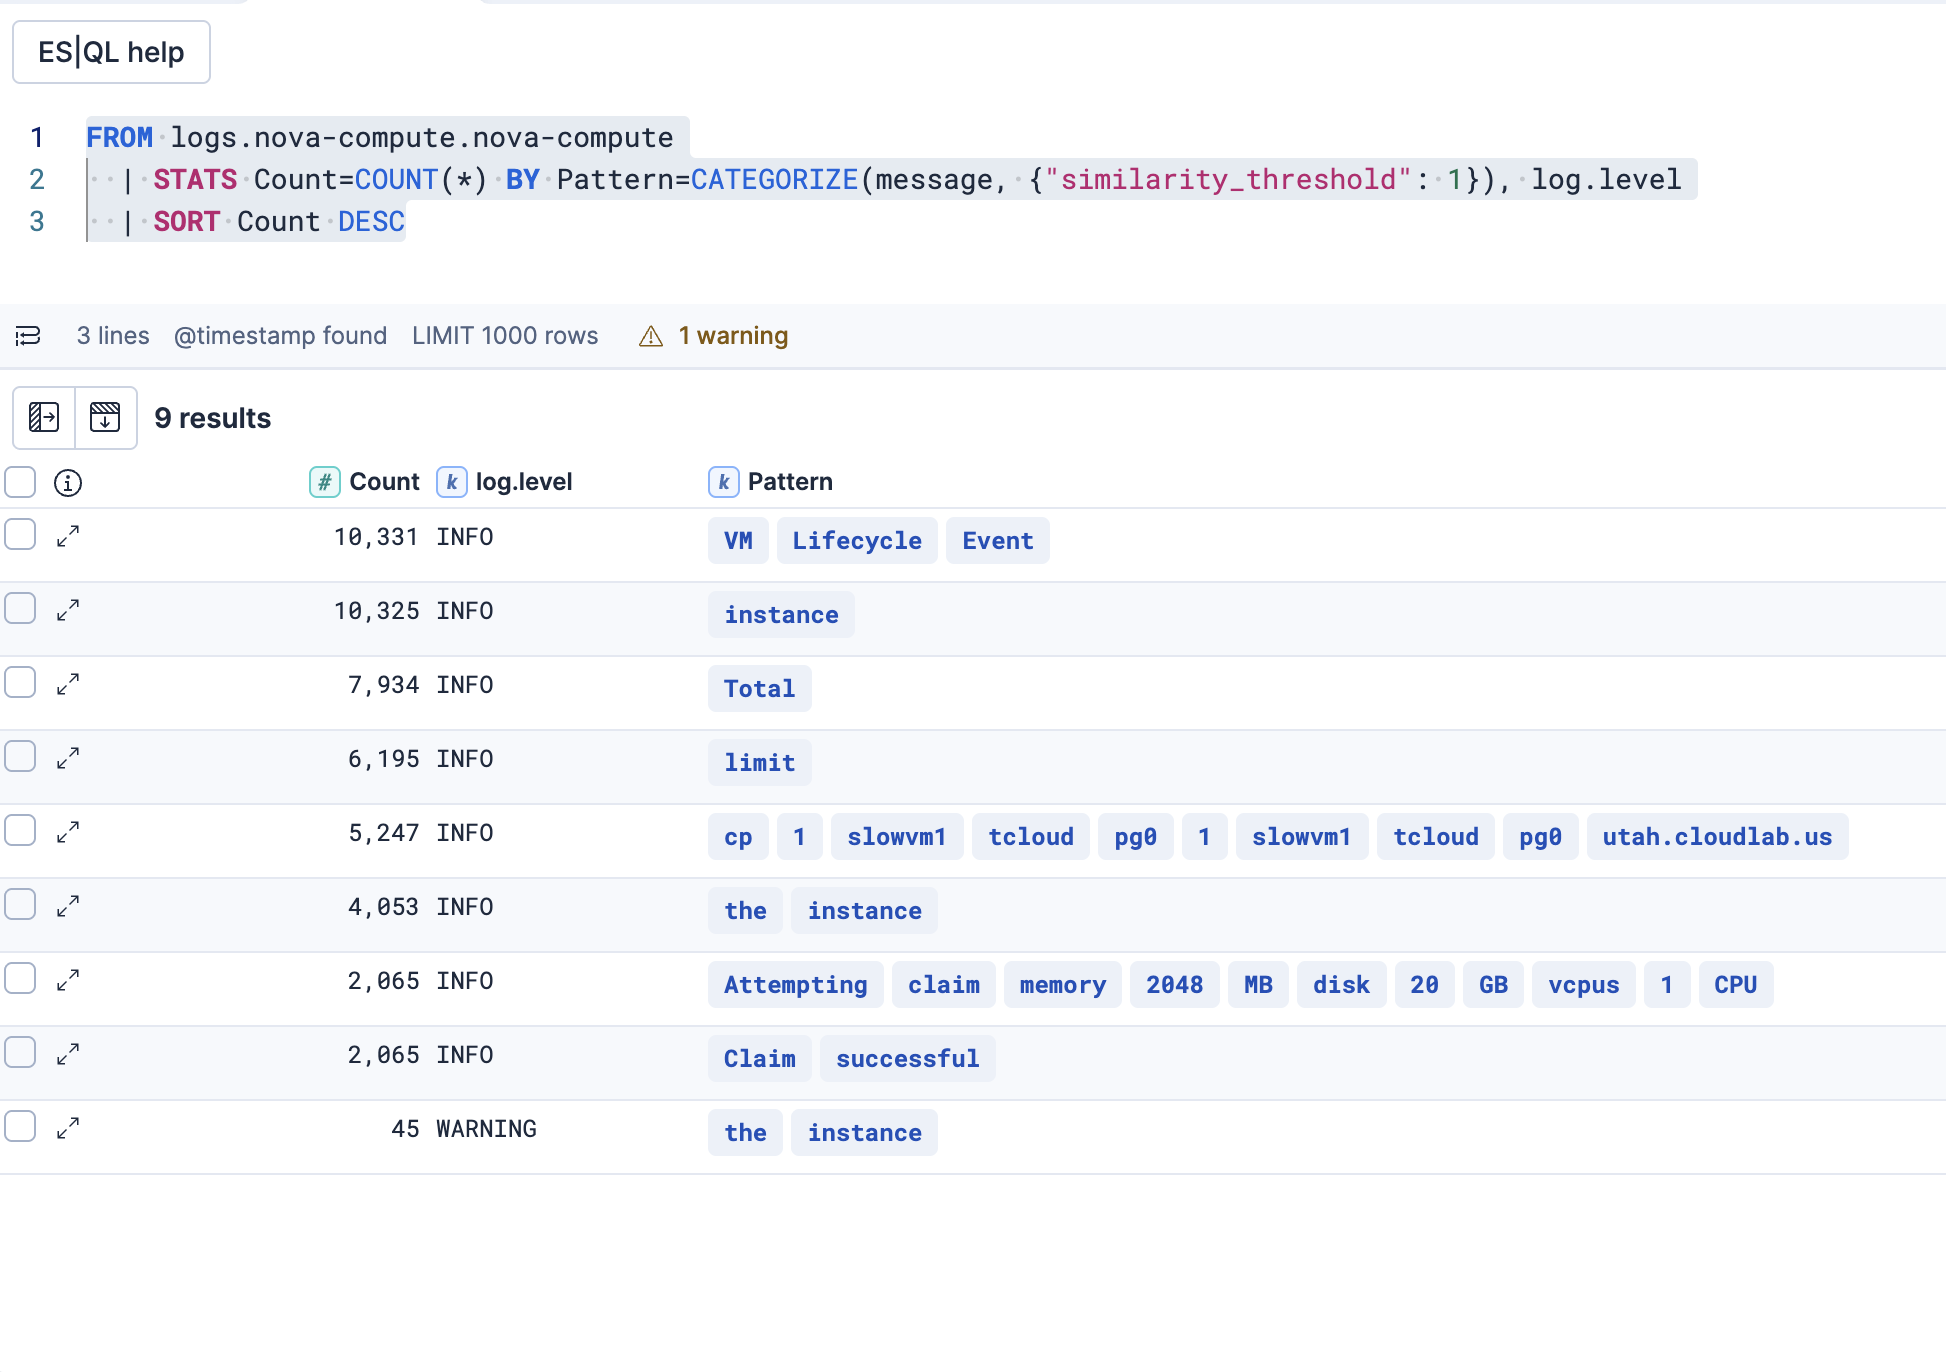Click the line wrap icon in editor footer

[28, 336]
